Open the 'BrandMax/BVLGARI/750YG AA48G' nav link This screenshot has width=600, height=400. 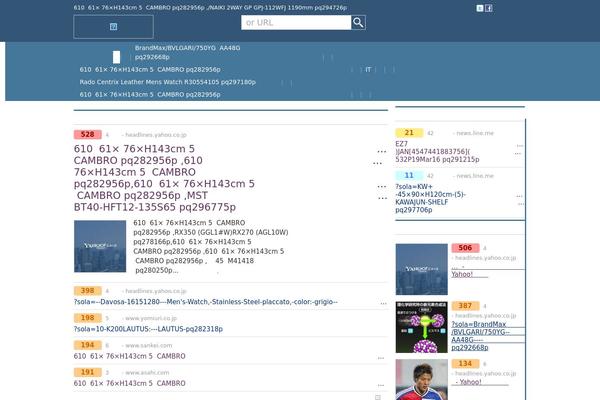[x=188, y=52]
